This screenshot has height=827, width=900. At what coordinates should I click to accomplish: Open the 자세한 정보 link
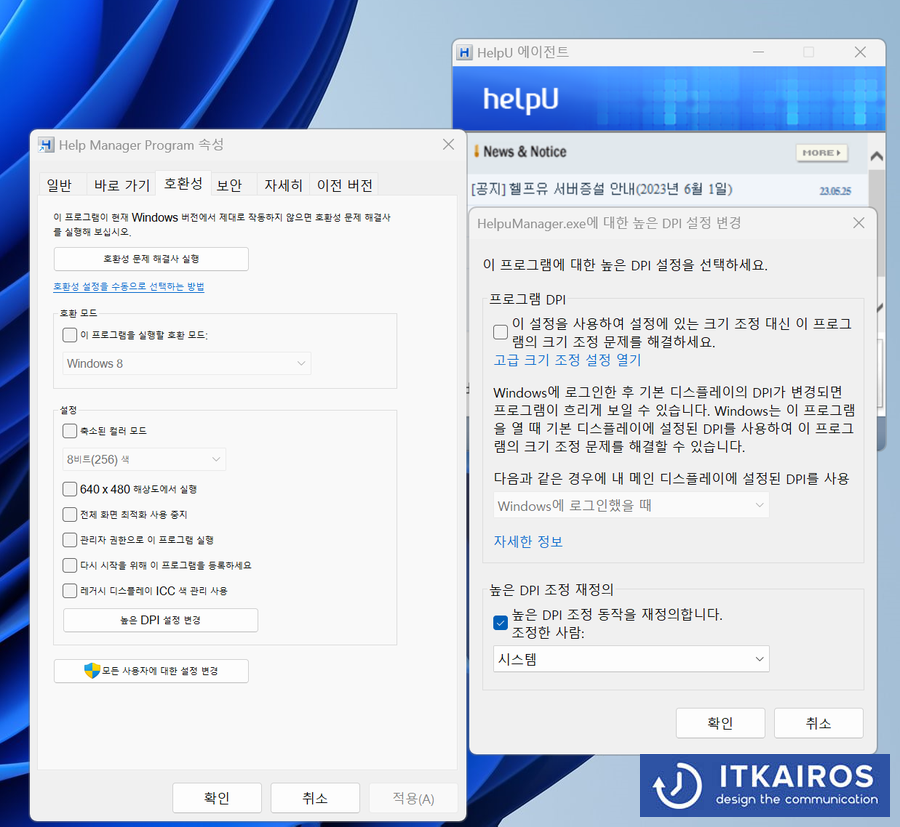pyautogui.click(x=528, y=541)
